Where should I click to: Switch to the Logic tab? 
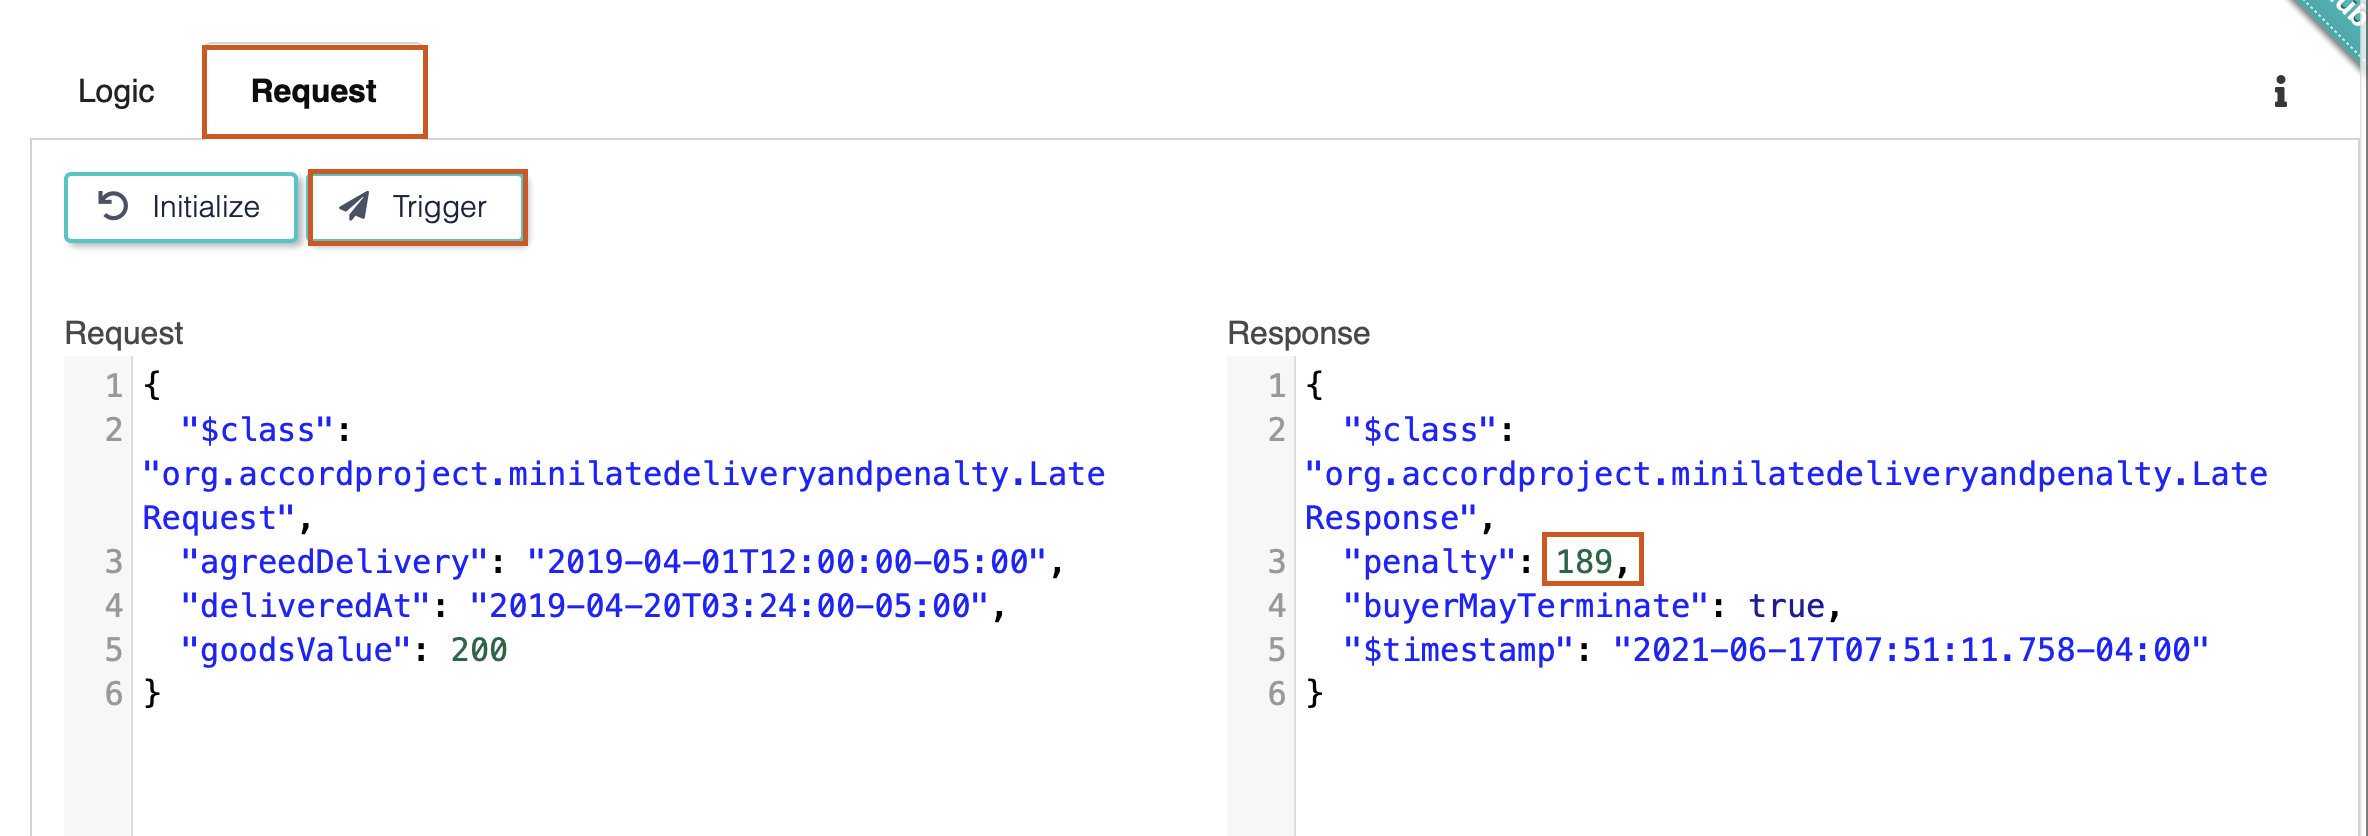pyautogui.click(x=116, y=92)
